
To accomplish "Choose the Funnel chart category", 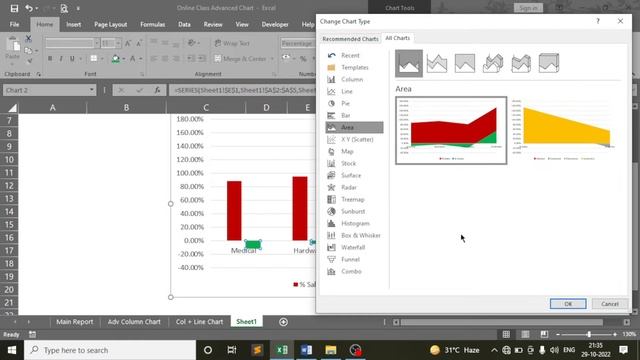I will [x=354, y=259].
